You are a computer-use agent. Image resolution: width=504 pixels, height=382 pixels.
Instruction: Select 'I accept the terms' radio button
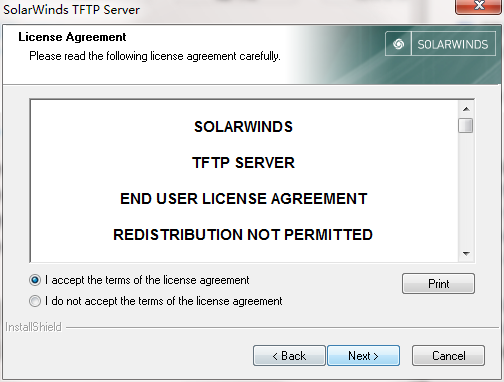[35, 280]
